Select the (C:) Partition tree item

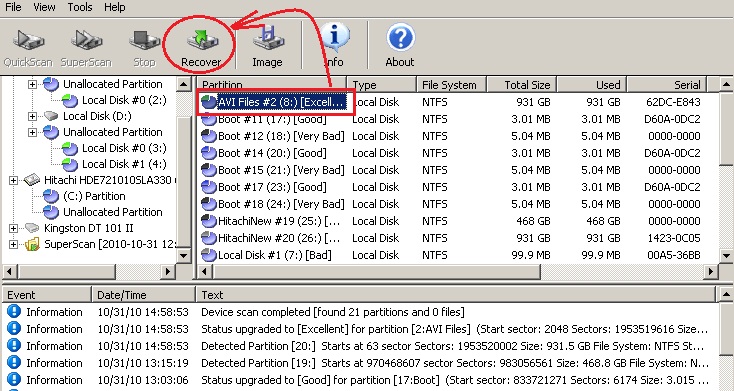94,196
